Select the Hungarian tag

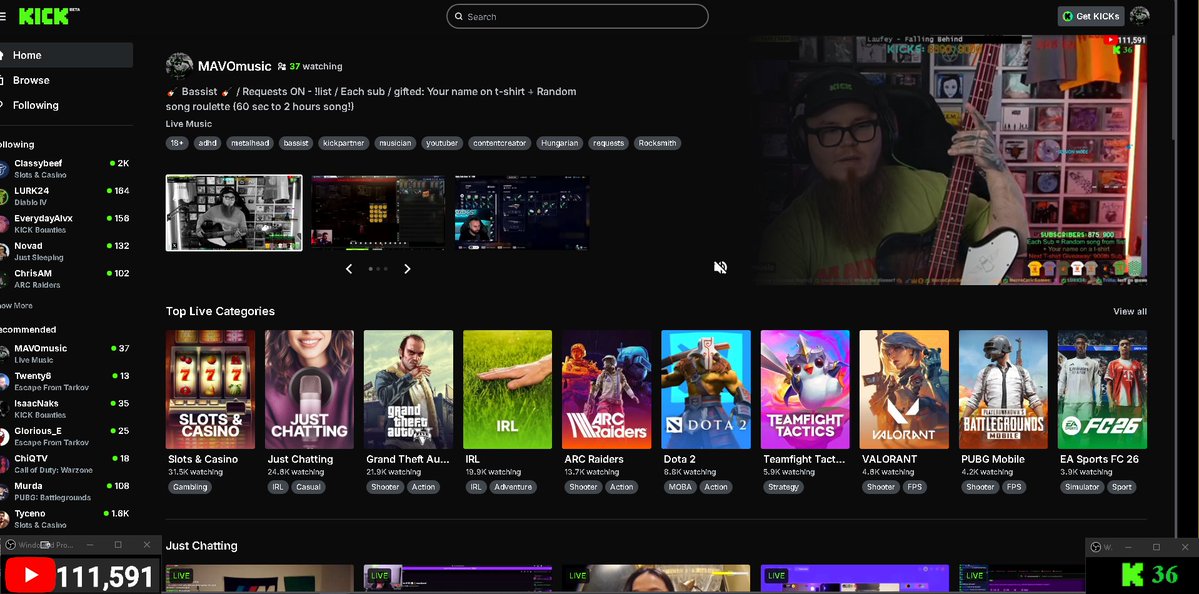click(560, 143)
